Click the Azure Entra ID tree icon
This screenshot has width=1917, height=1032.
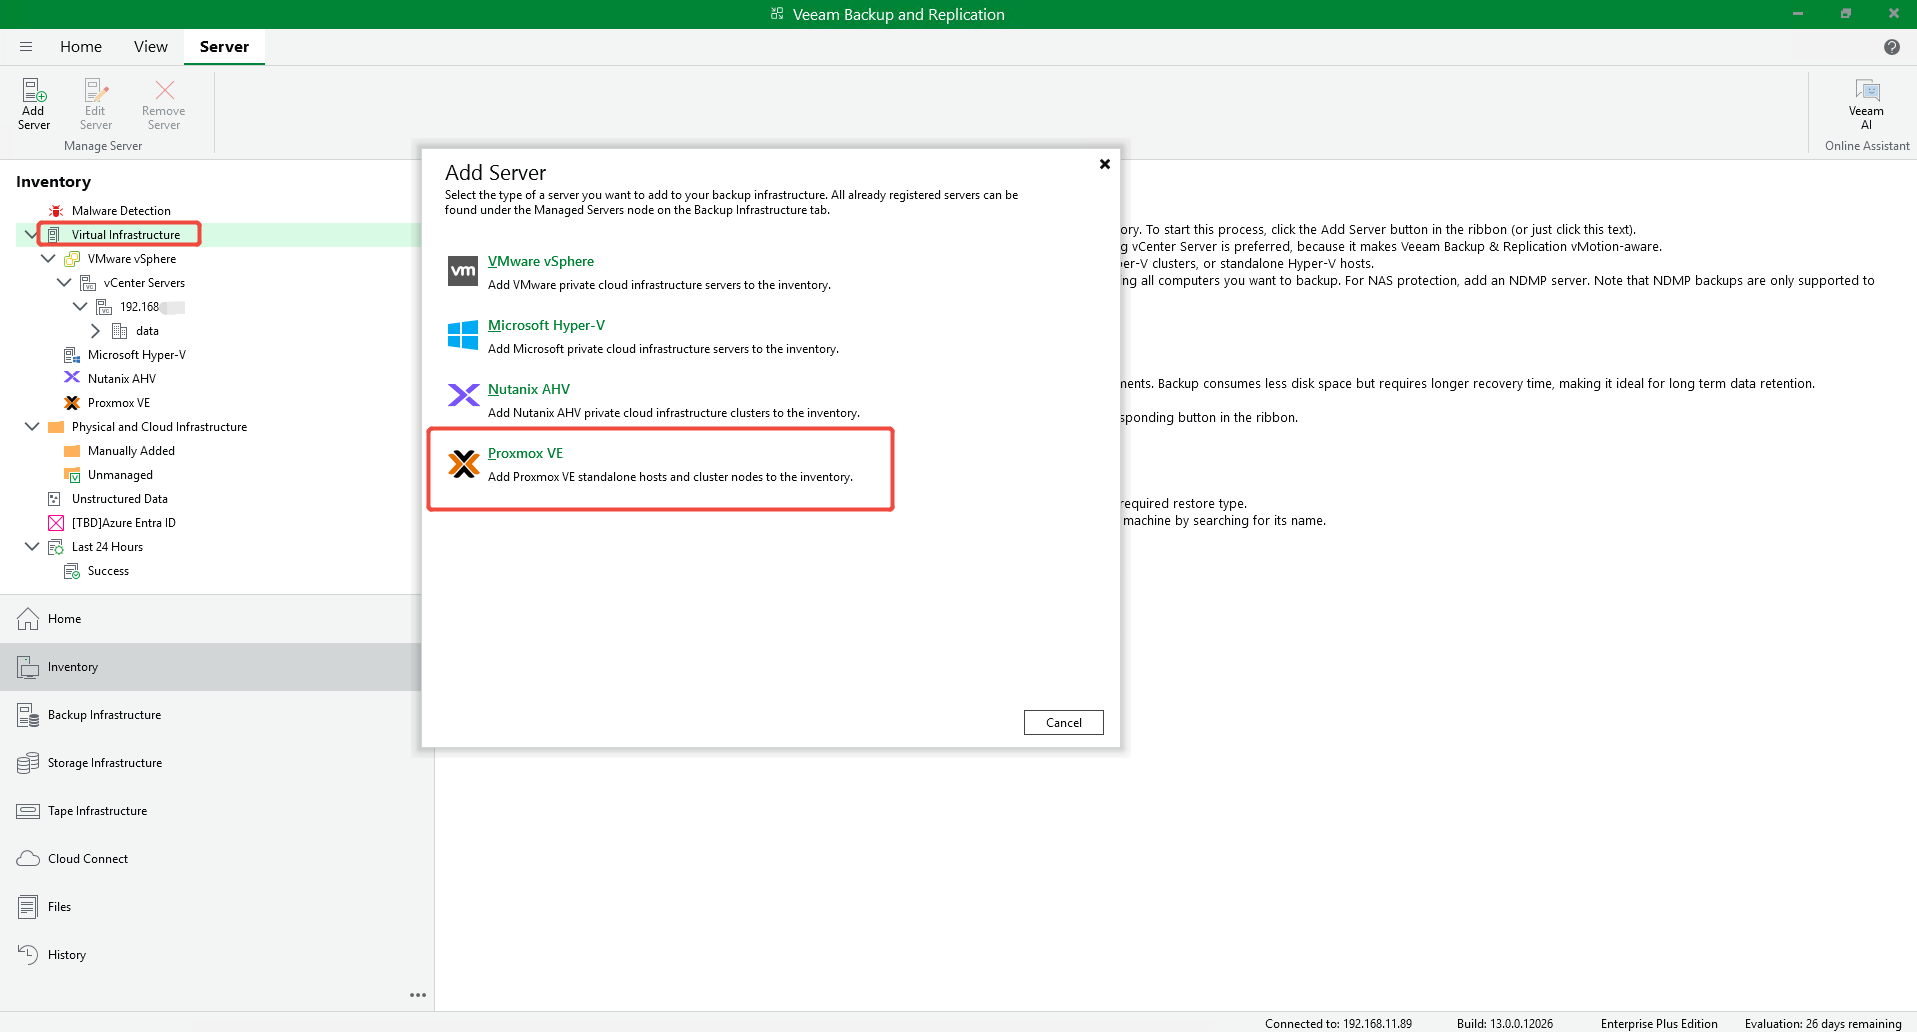coord(56,523)
